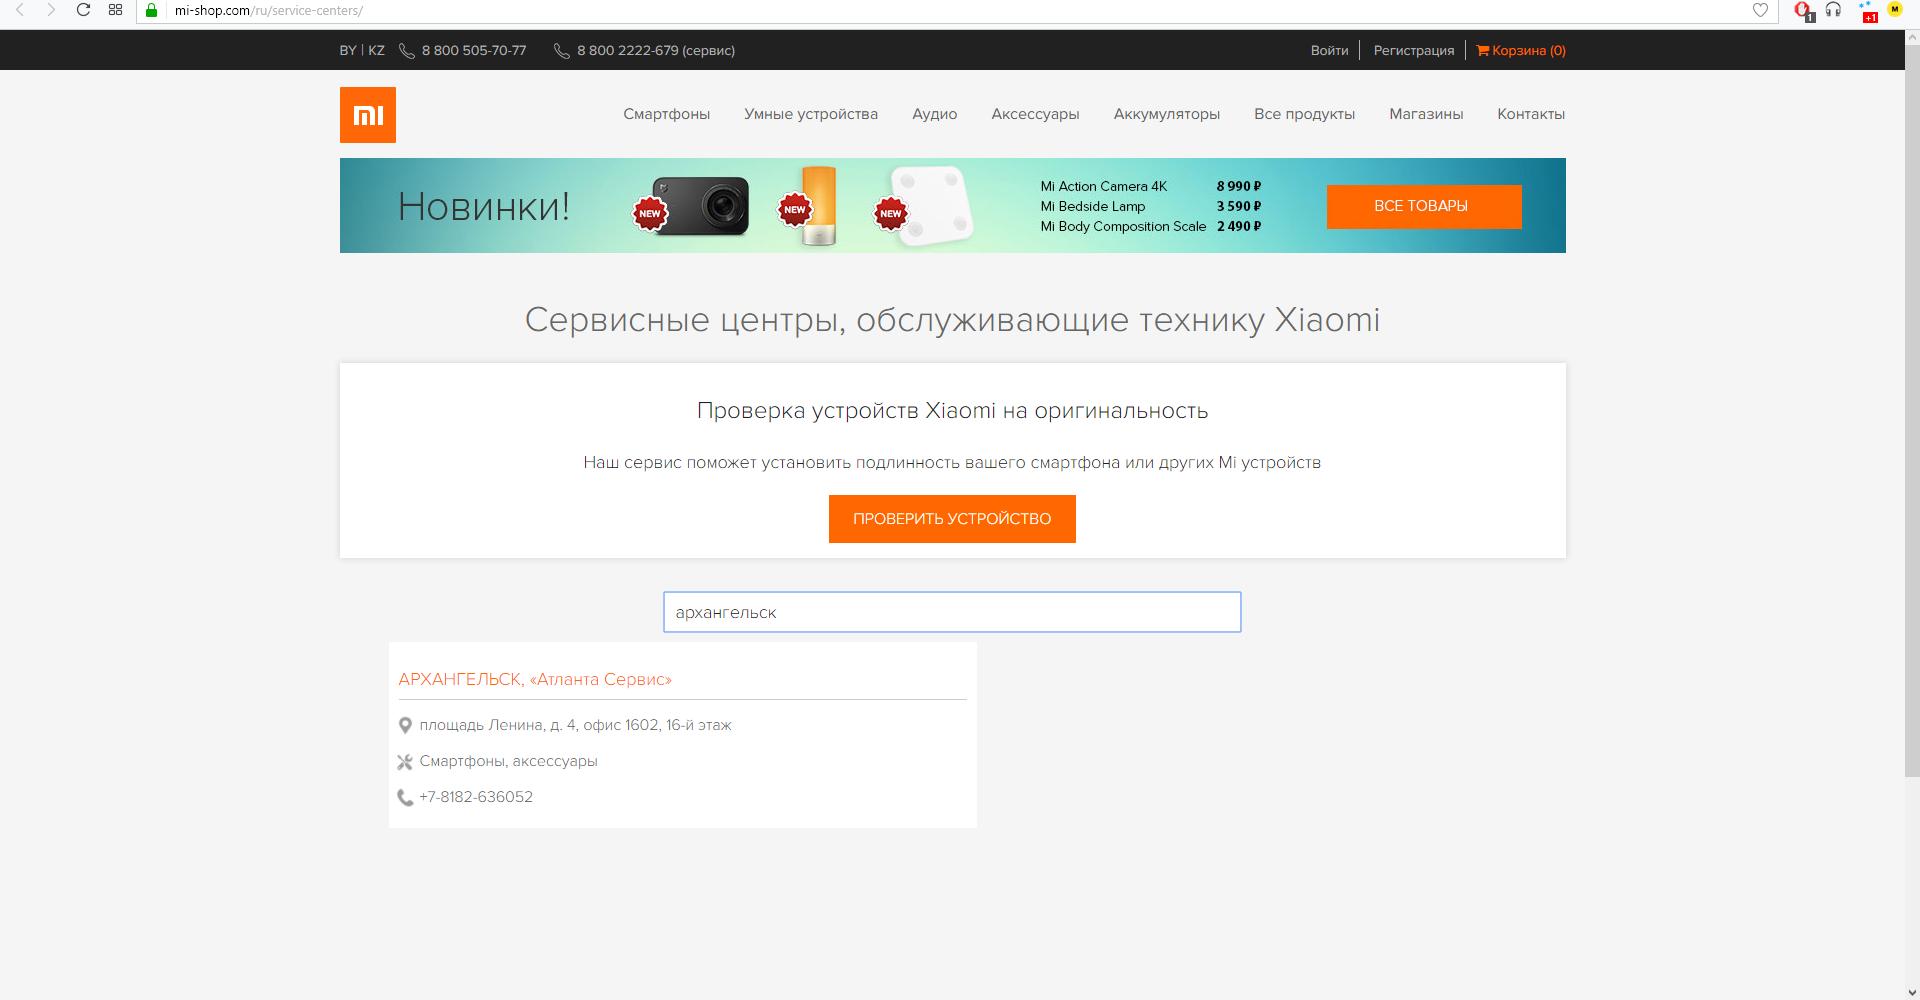Click the phone icon beside the service number

click(562, 51)
